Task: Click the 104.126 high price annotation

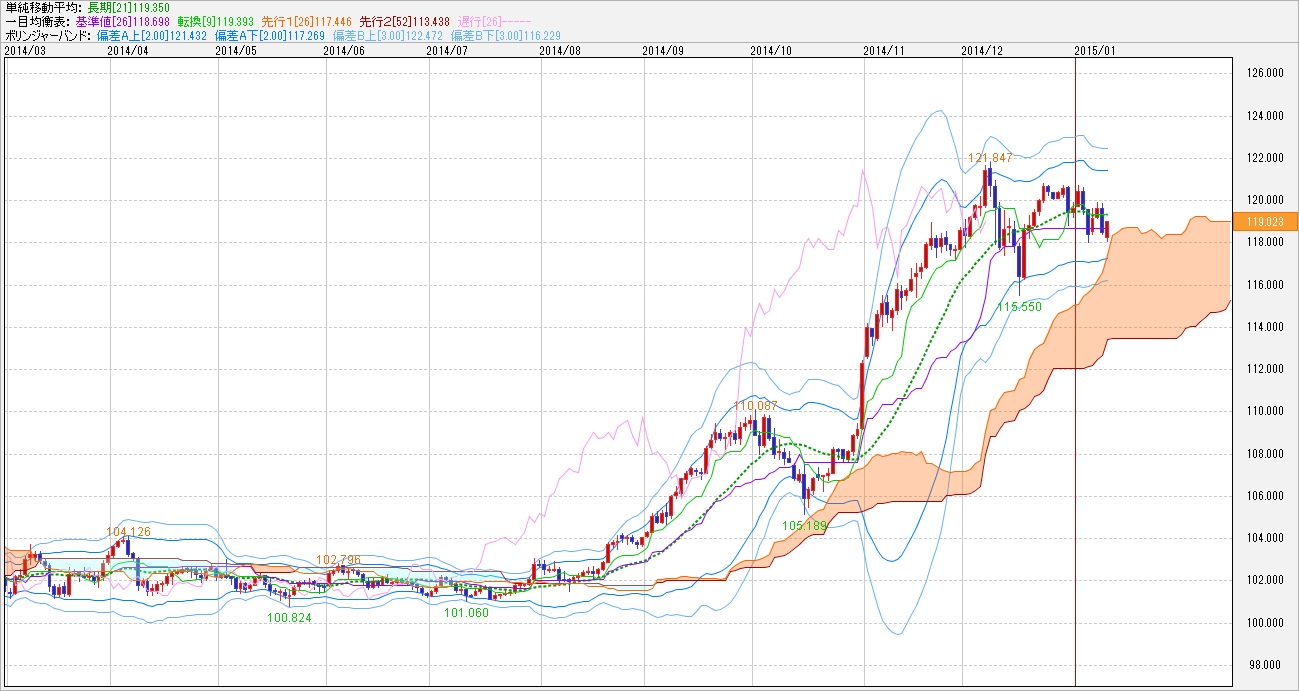Action: [128, 532]
